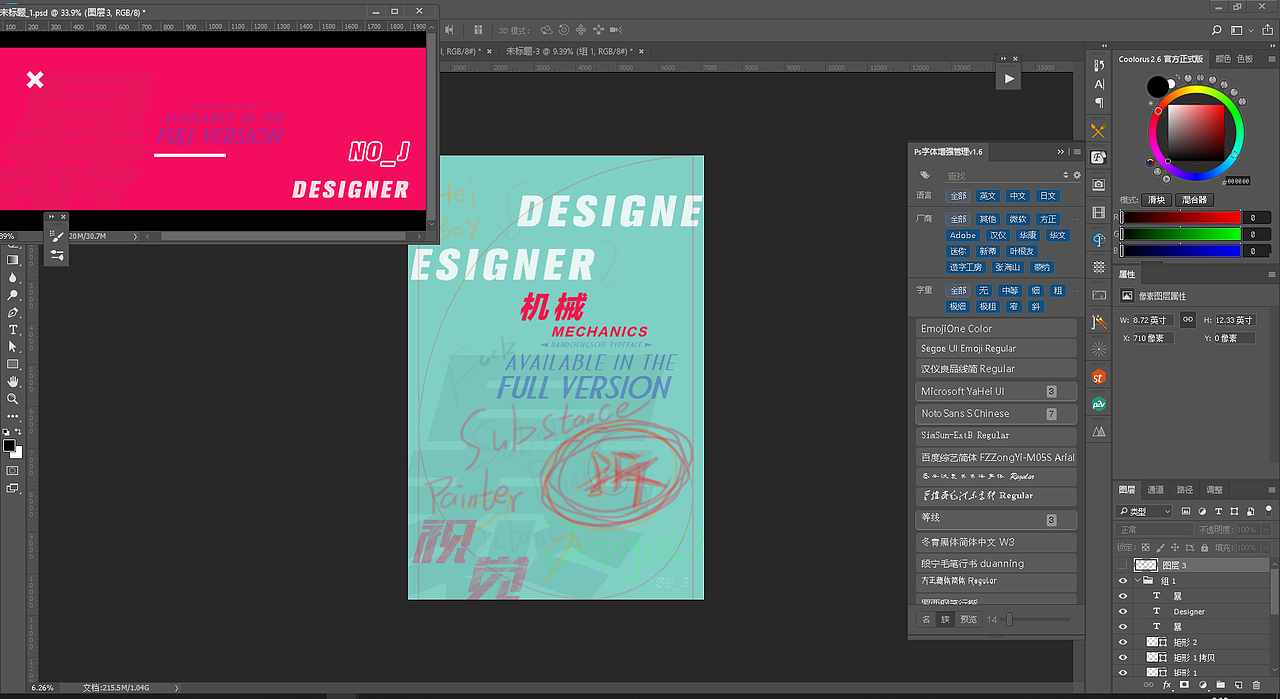The height and width of the screenshot is (699, 1280).
Task: Collapse the font manager panel arrows
Action: [x=1061, y=152]
